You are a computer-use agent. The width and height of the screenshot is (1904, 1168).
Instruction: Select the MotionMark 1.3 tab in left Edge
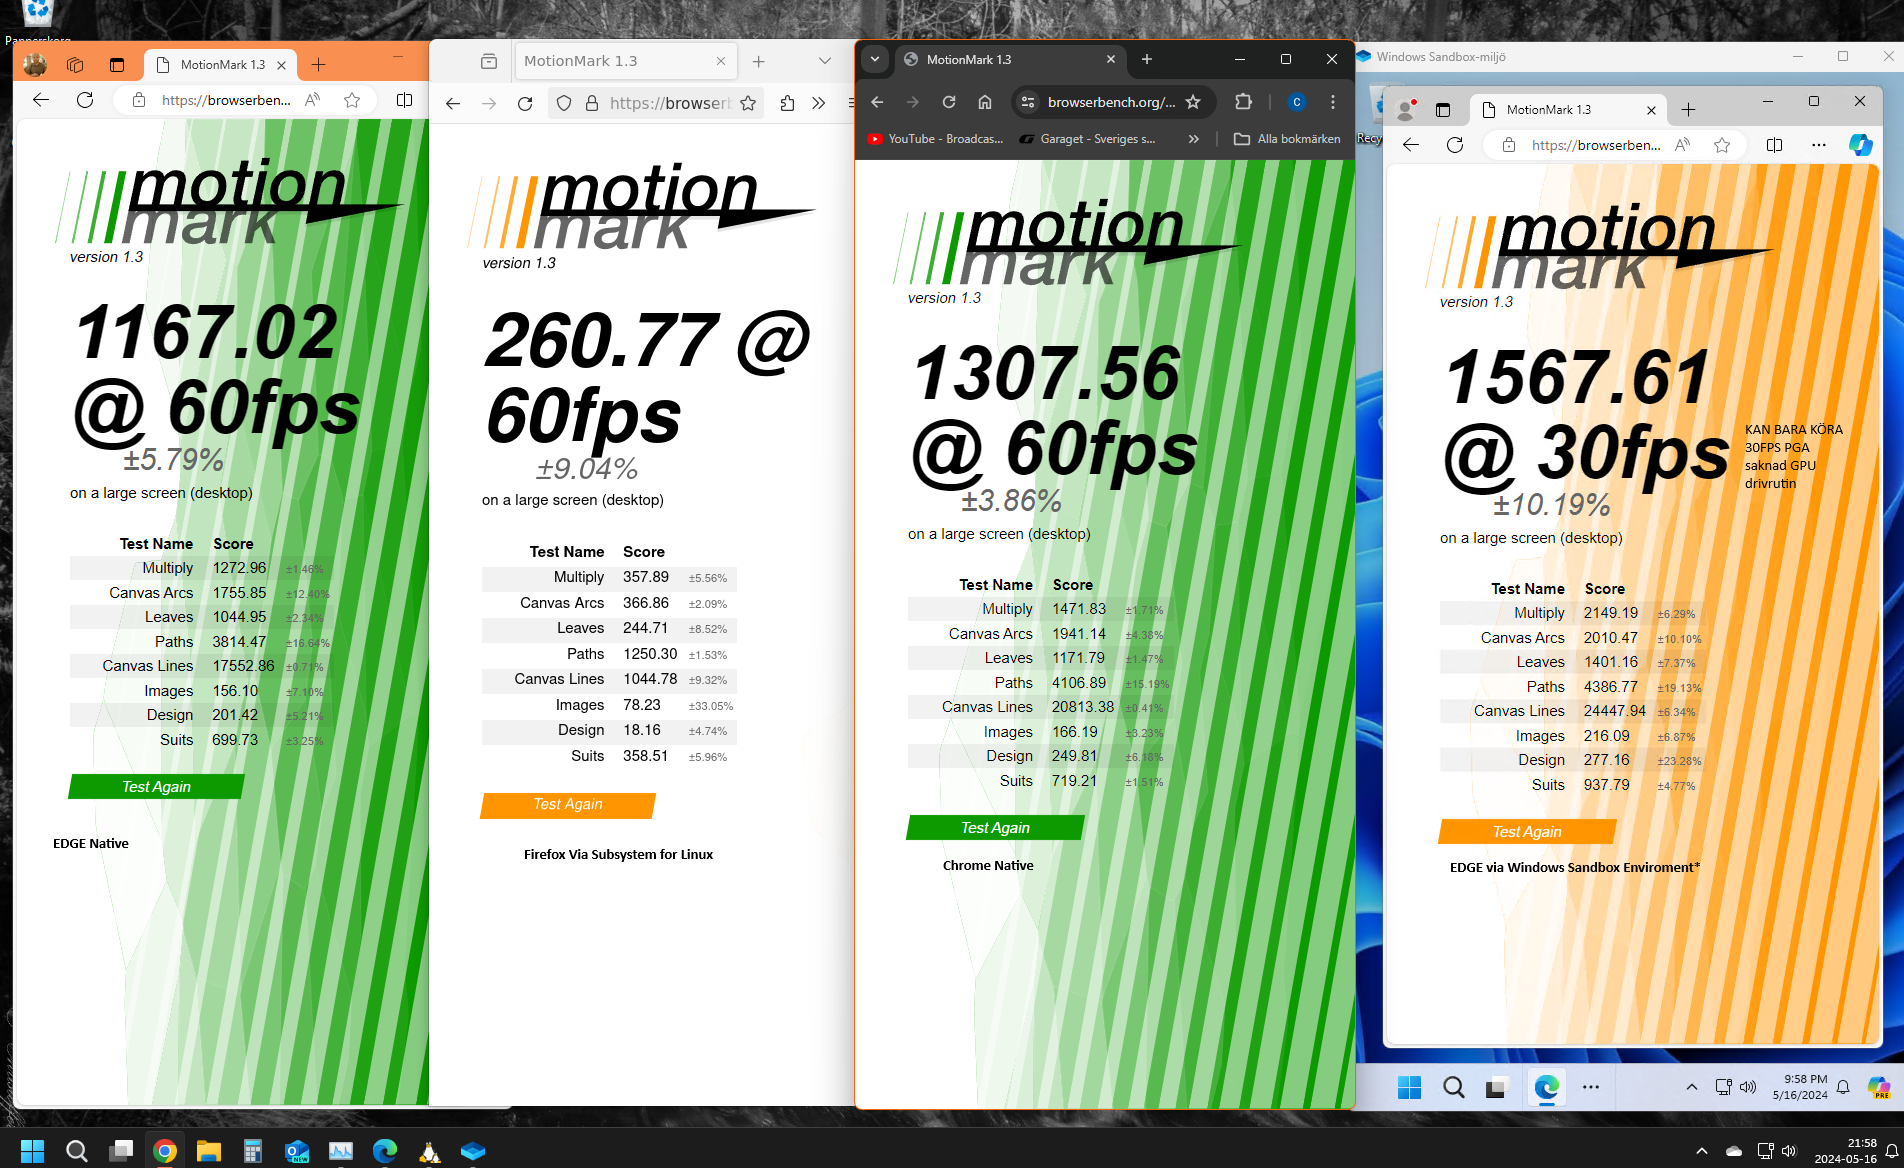tap(221, 65)
